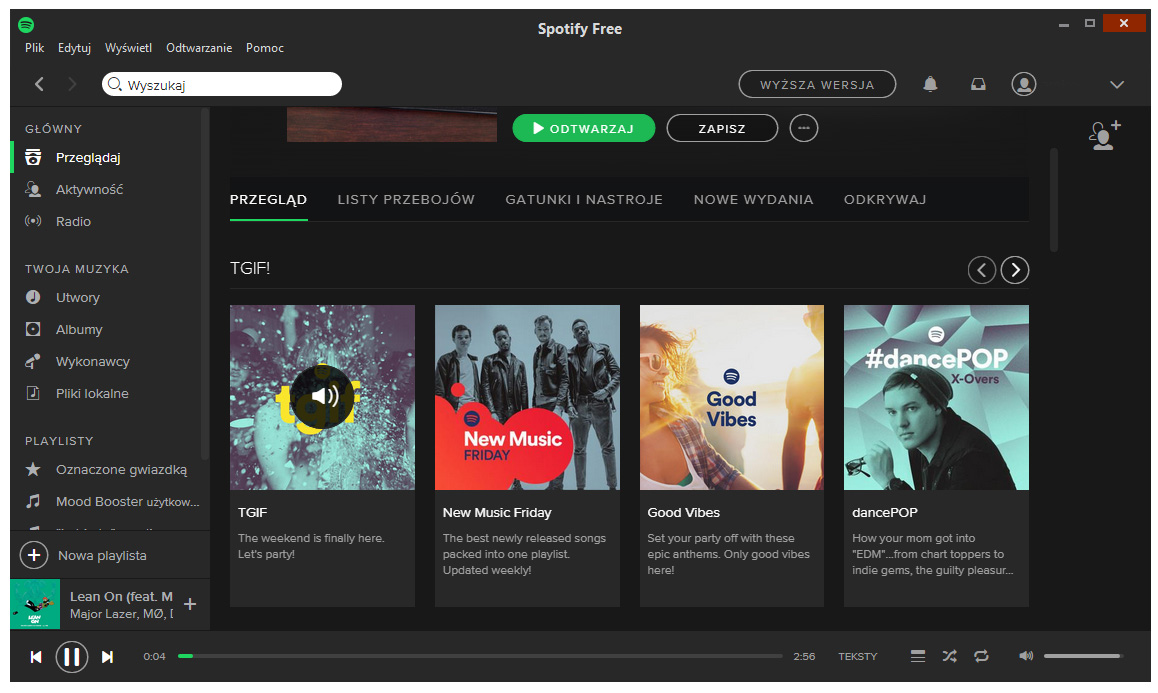Show next TGIF! carousel items

(x=1014, y=270)
